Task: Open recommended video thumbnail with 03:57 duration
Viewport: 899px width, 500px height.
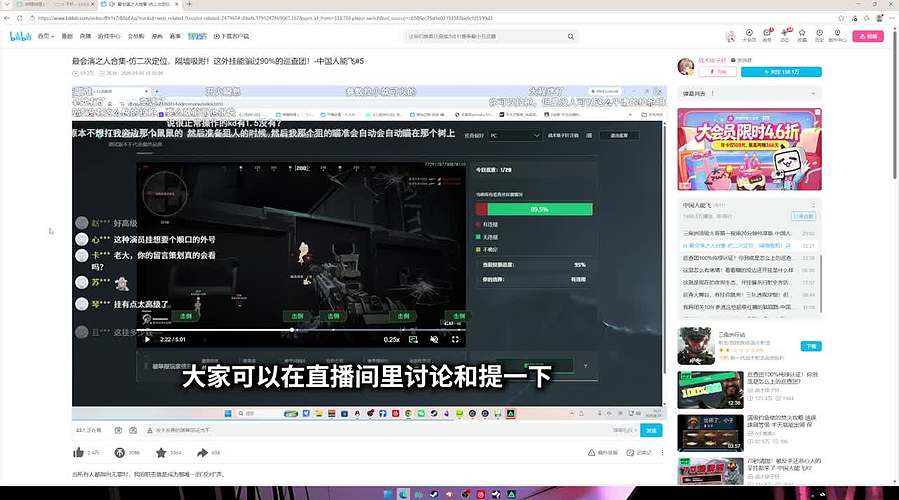Action: click(x=710, y=433)
